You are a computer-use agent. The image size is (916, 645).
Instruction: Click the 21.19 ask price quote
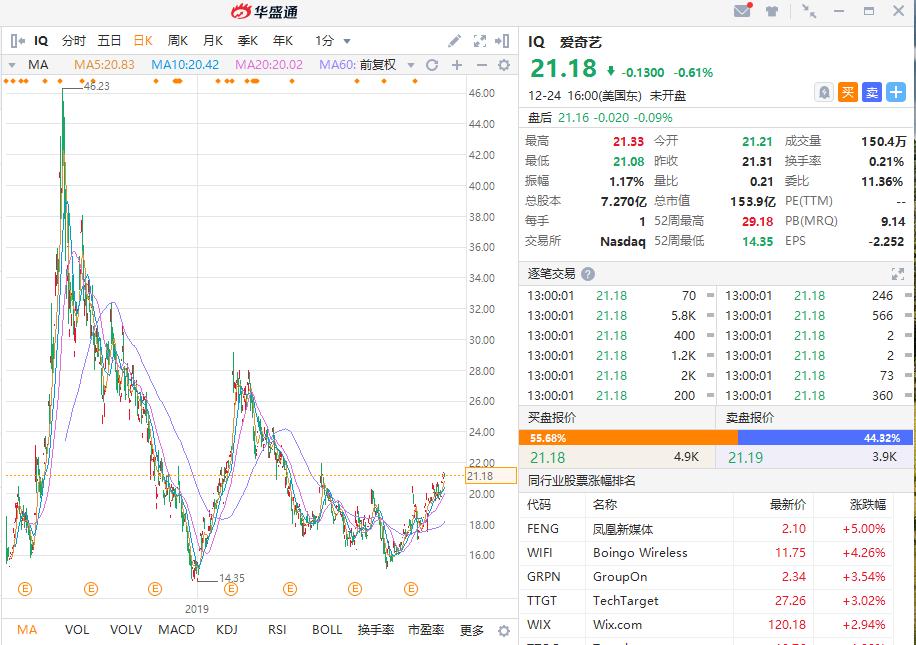(x=745, y=457)
